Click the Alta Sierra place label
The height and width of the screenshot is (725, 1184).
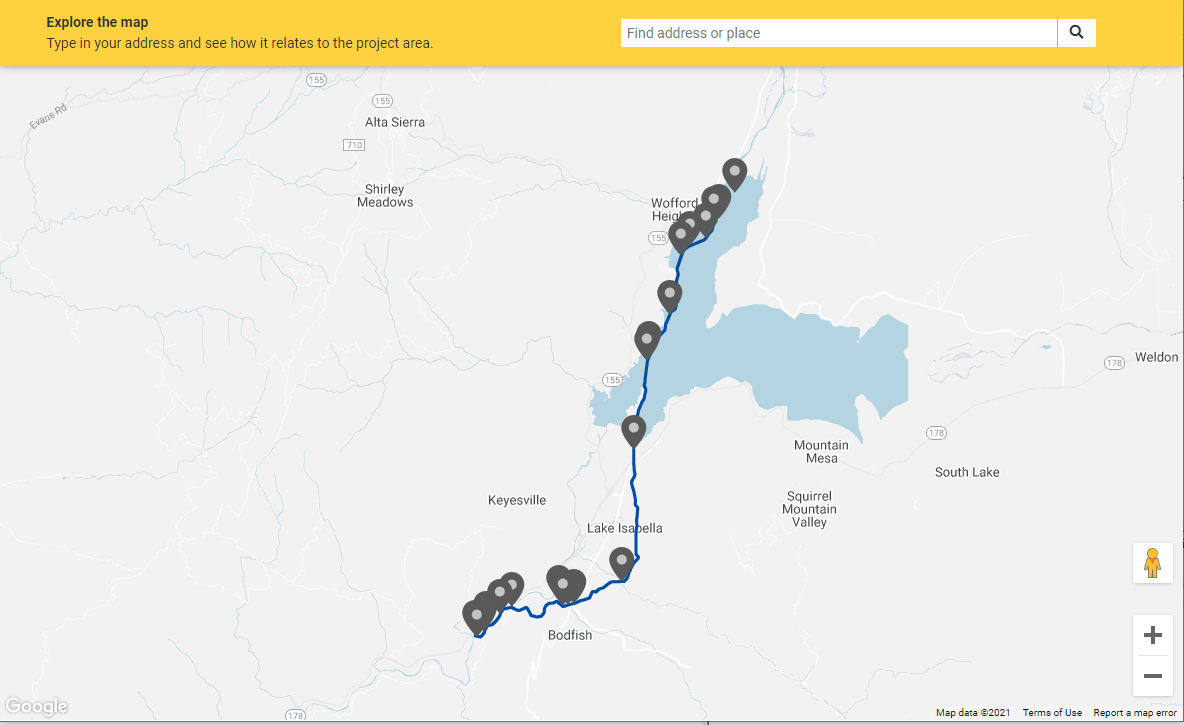395,122
